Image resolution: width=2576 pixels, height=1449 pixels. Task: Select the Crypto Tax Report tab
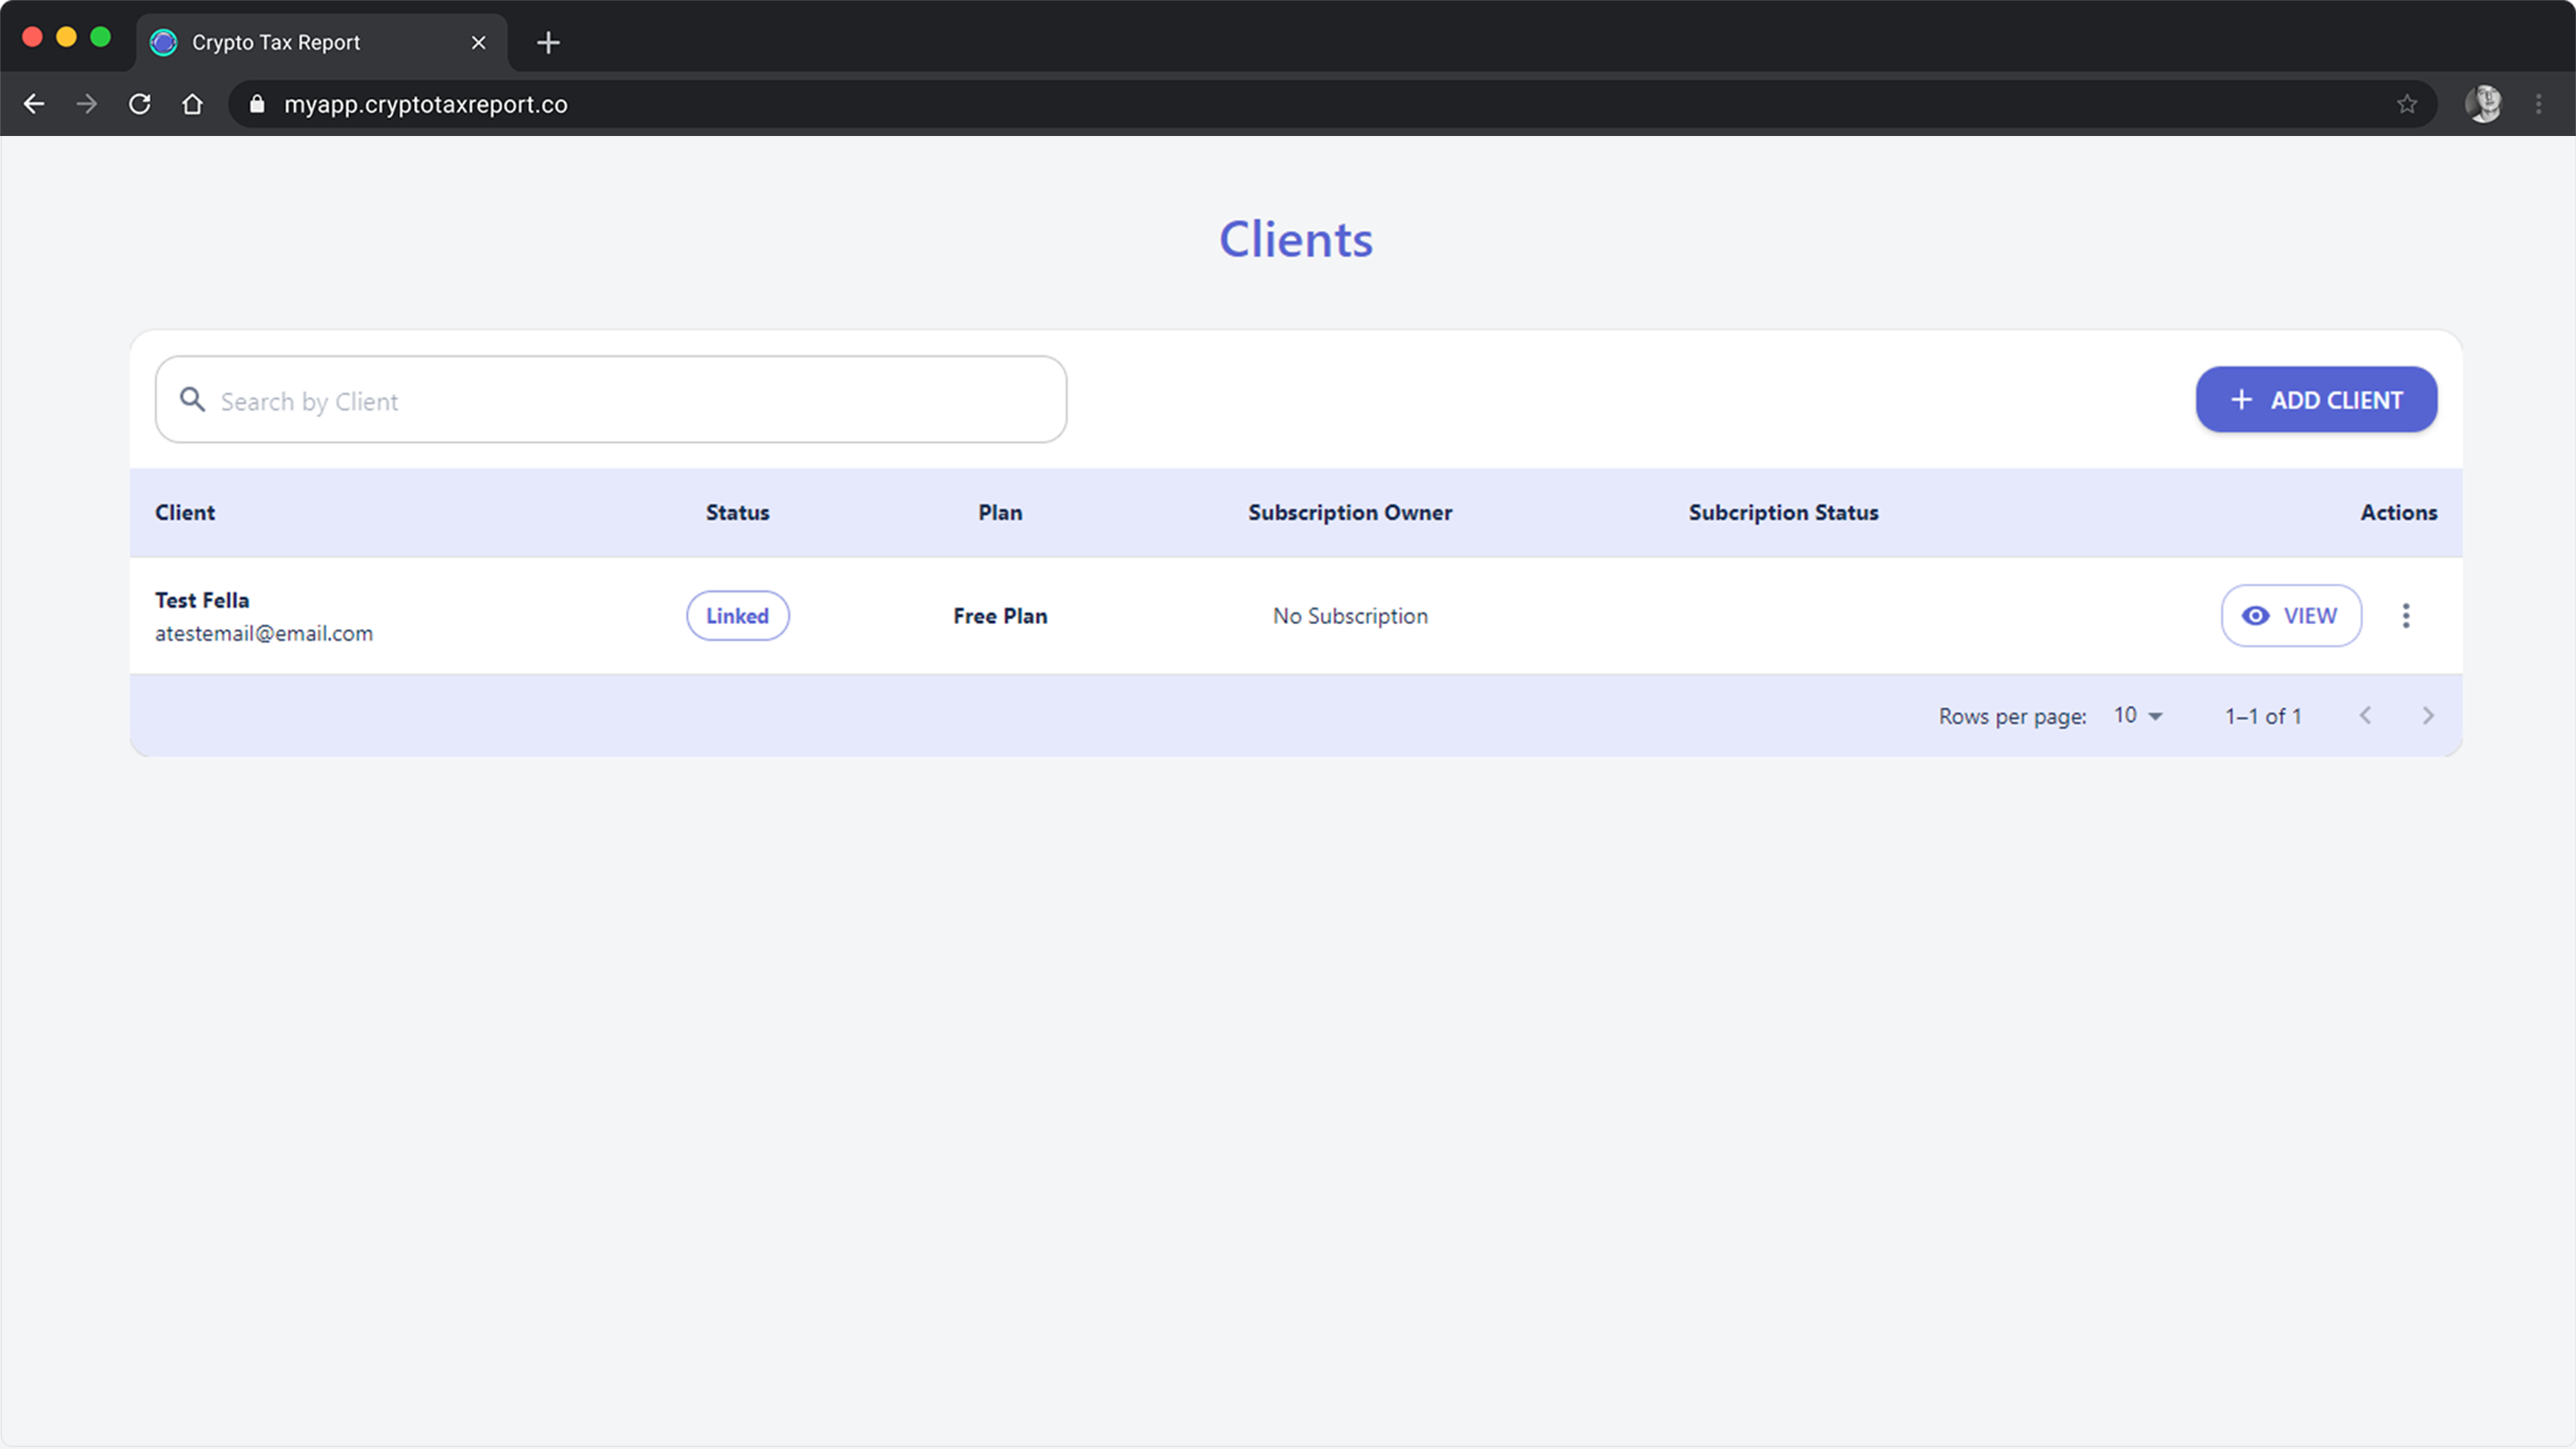pyautogui.click(x=322, y=42)
